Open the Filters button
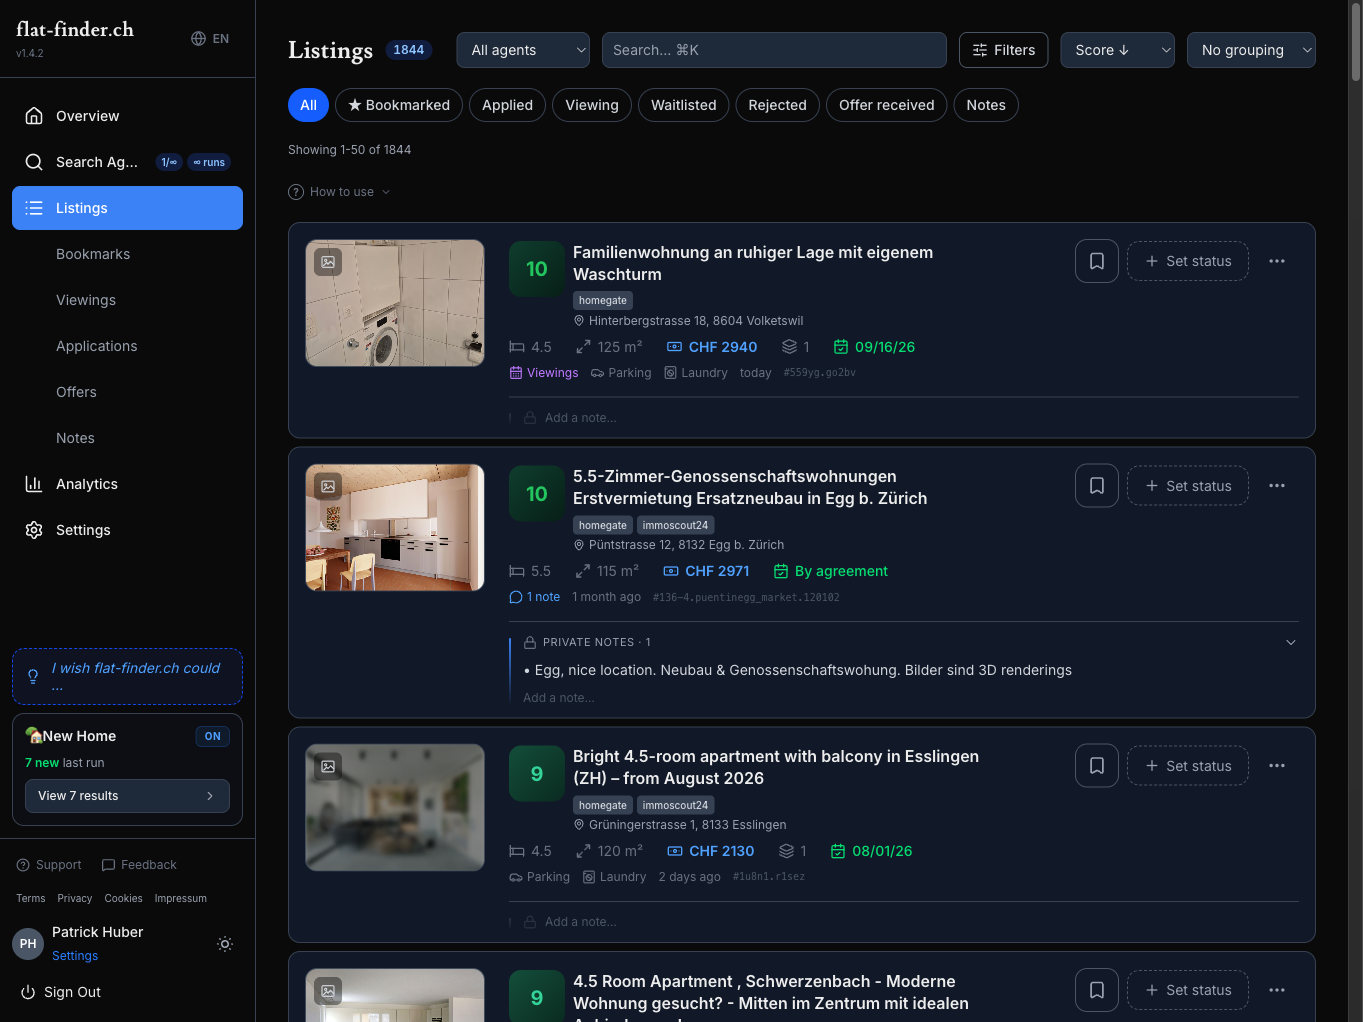The image size is (1363, 1022). pos(1004,50)
